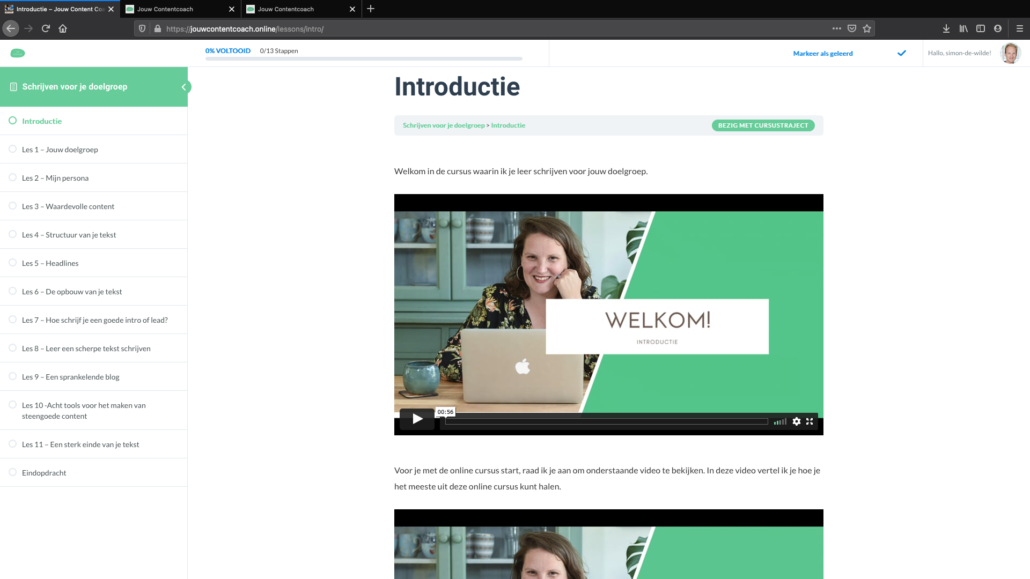Toggle the Les 6 – De opbouw circle
This screenshot has width=1030, height=579.
click(x=12, y=291)
